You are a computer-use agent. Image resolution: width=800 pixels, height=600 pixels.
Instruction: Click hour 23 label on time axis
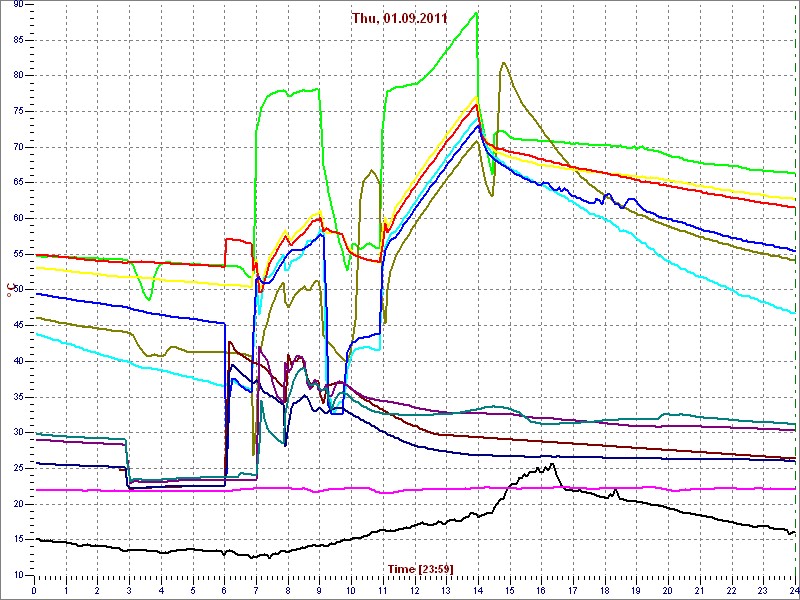point(762,589)
